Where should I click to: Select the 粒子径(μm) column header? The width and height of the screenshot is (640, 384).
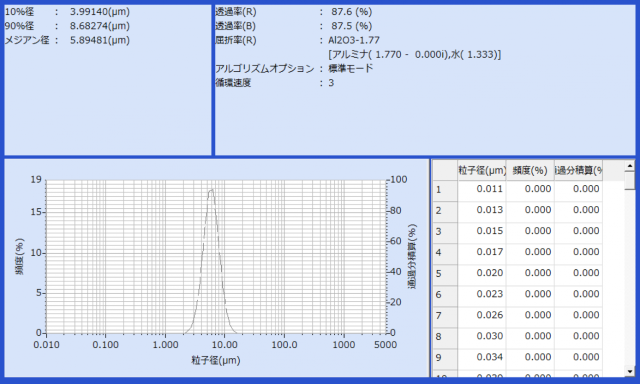482,170
